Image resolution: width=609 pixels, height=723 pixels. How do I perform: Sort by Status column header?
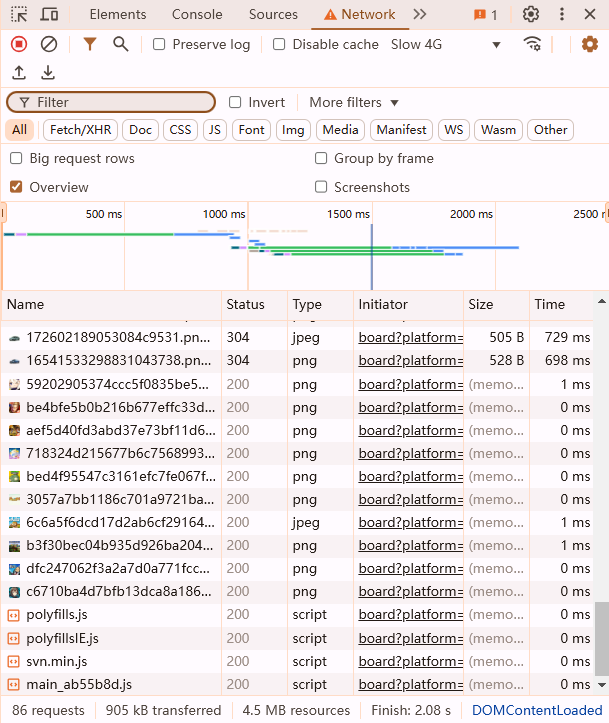point(254,304)
